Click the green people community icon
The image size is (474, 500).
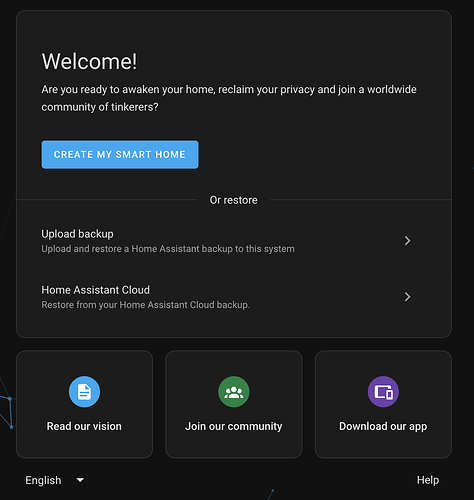(234, 392)
